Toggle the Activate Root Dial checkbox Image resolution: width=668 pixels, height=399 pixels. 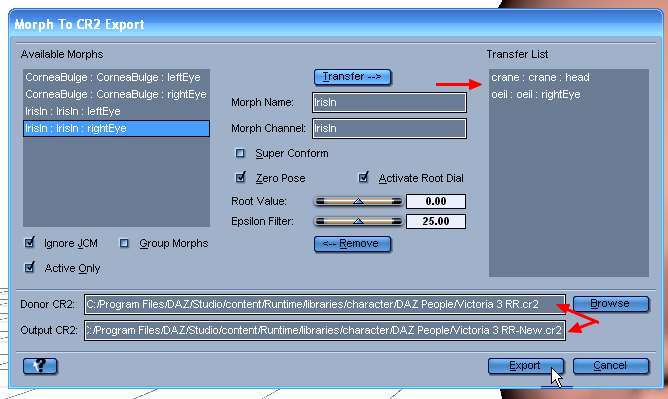pos(363,177)
